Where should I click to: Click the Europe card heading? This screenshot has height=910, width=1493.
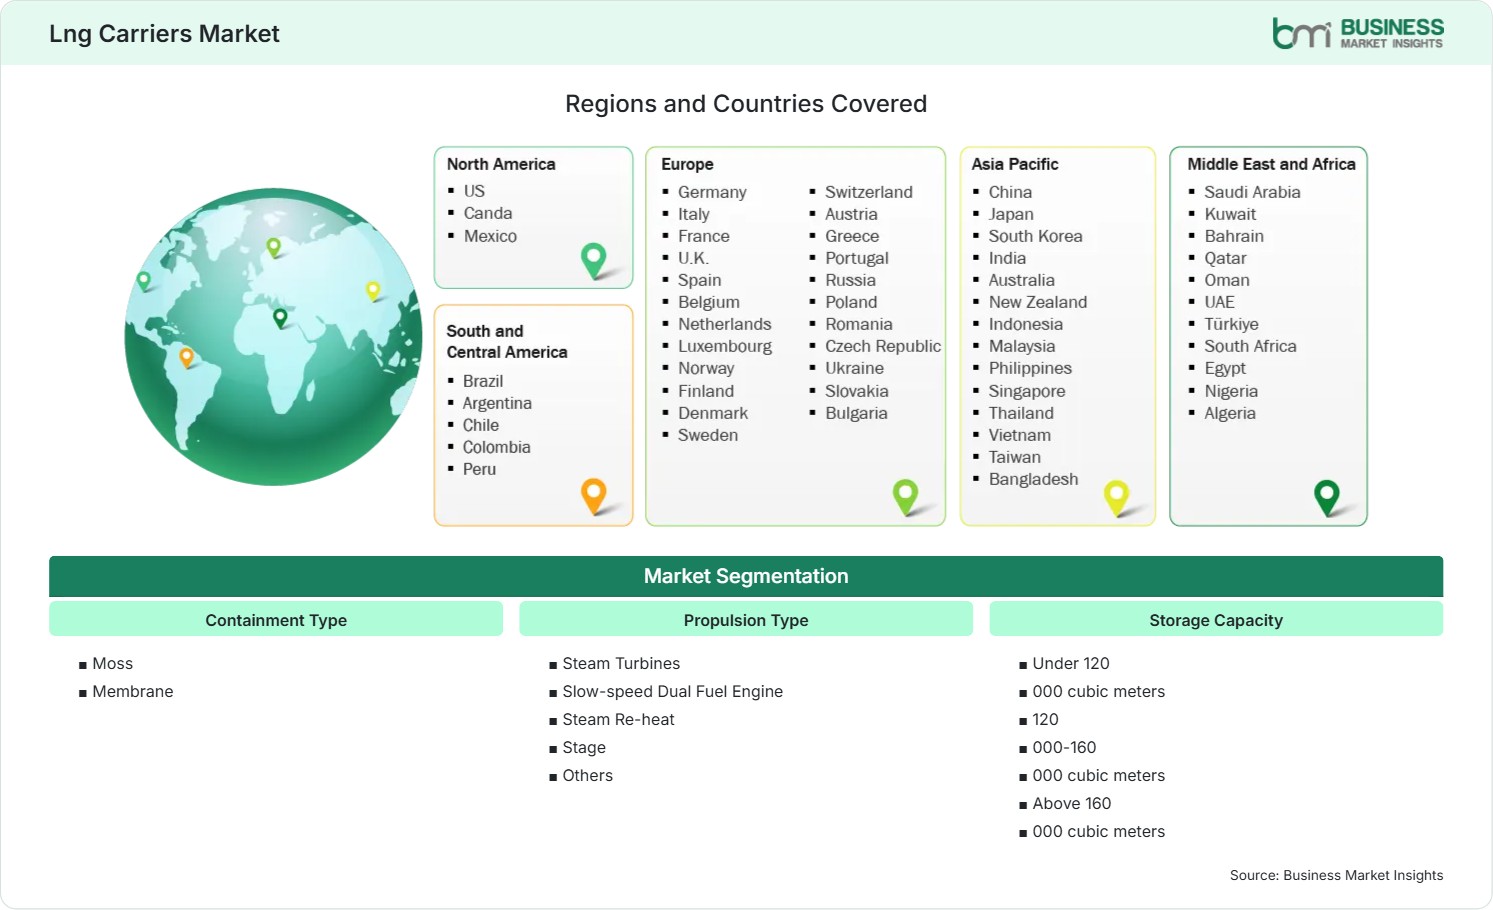(x=687, y=164)
